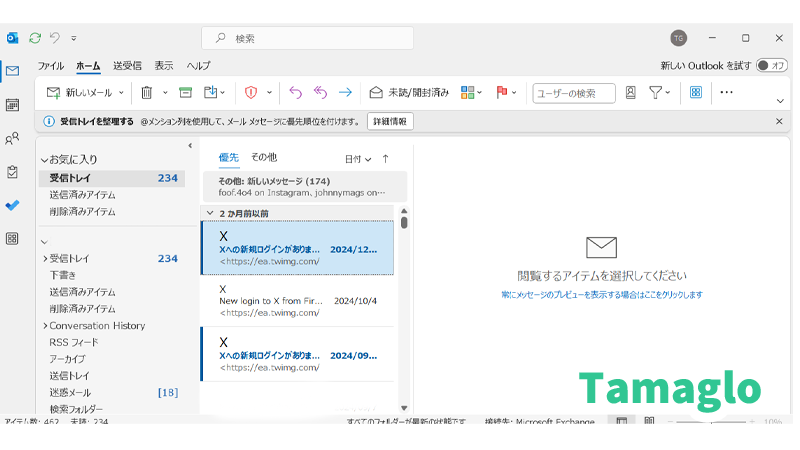Toggle sort direction arrow in message list
This screenshot has height=450, width=800.
[385, 159]
